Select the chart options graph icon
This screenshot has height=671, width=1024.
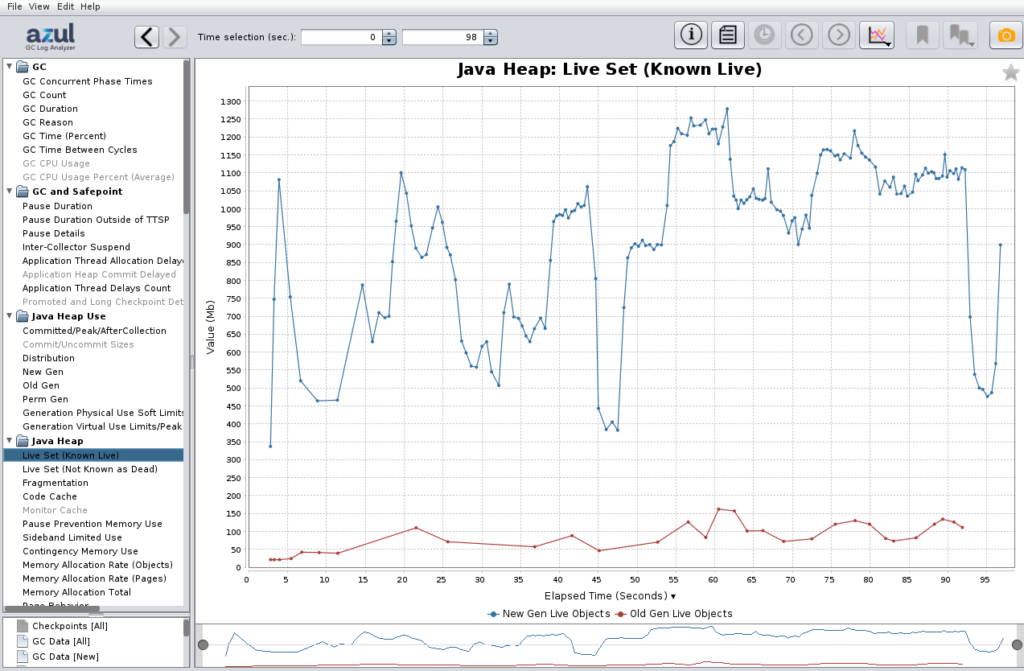point(877,34)
